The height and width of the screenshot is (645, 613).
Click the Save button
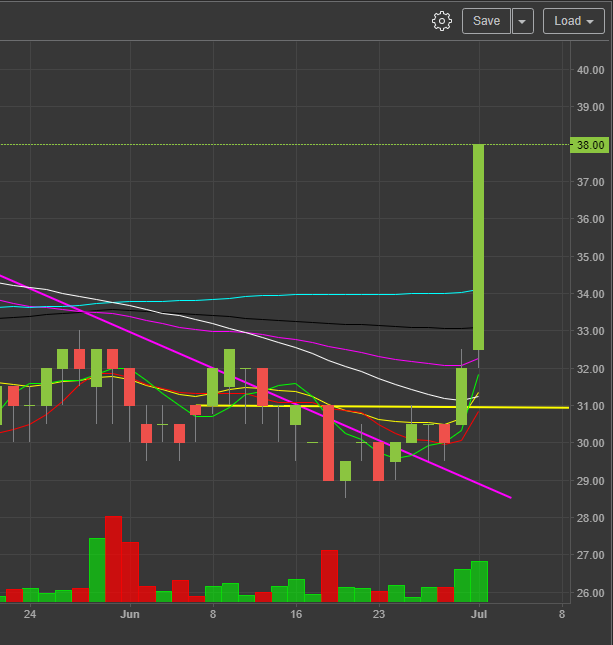point(486,21)
